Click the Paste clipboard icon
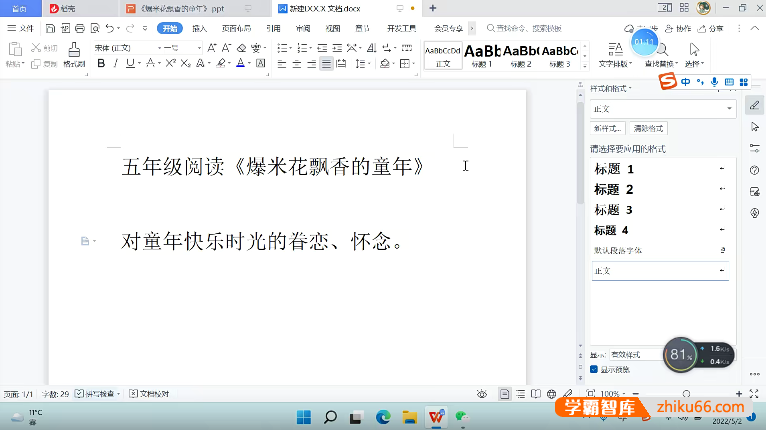766x430 pixels. (15, 49)
